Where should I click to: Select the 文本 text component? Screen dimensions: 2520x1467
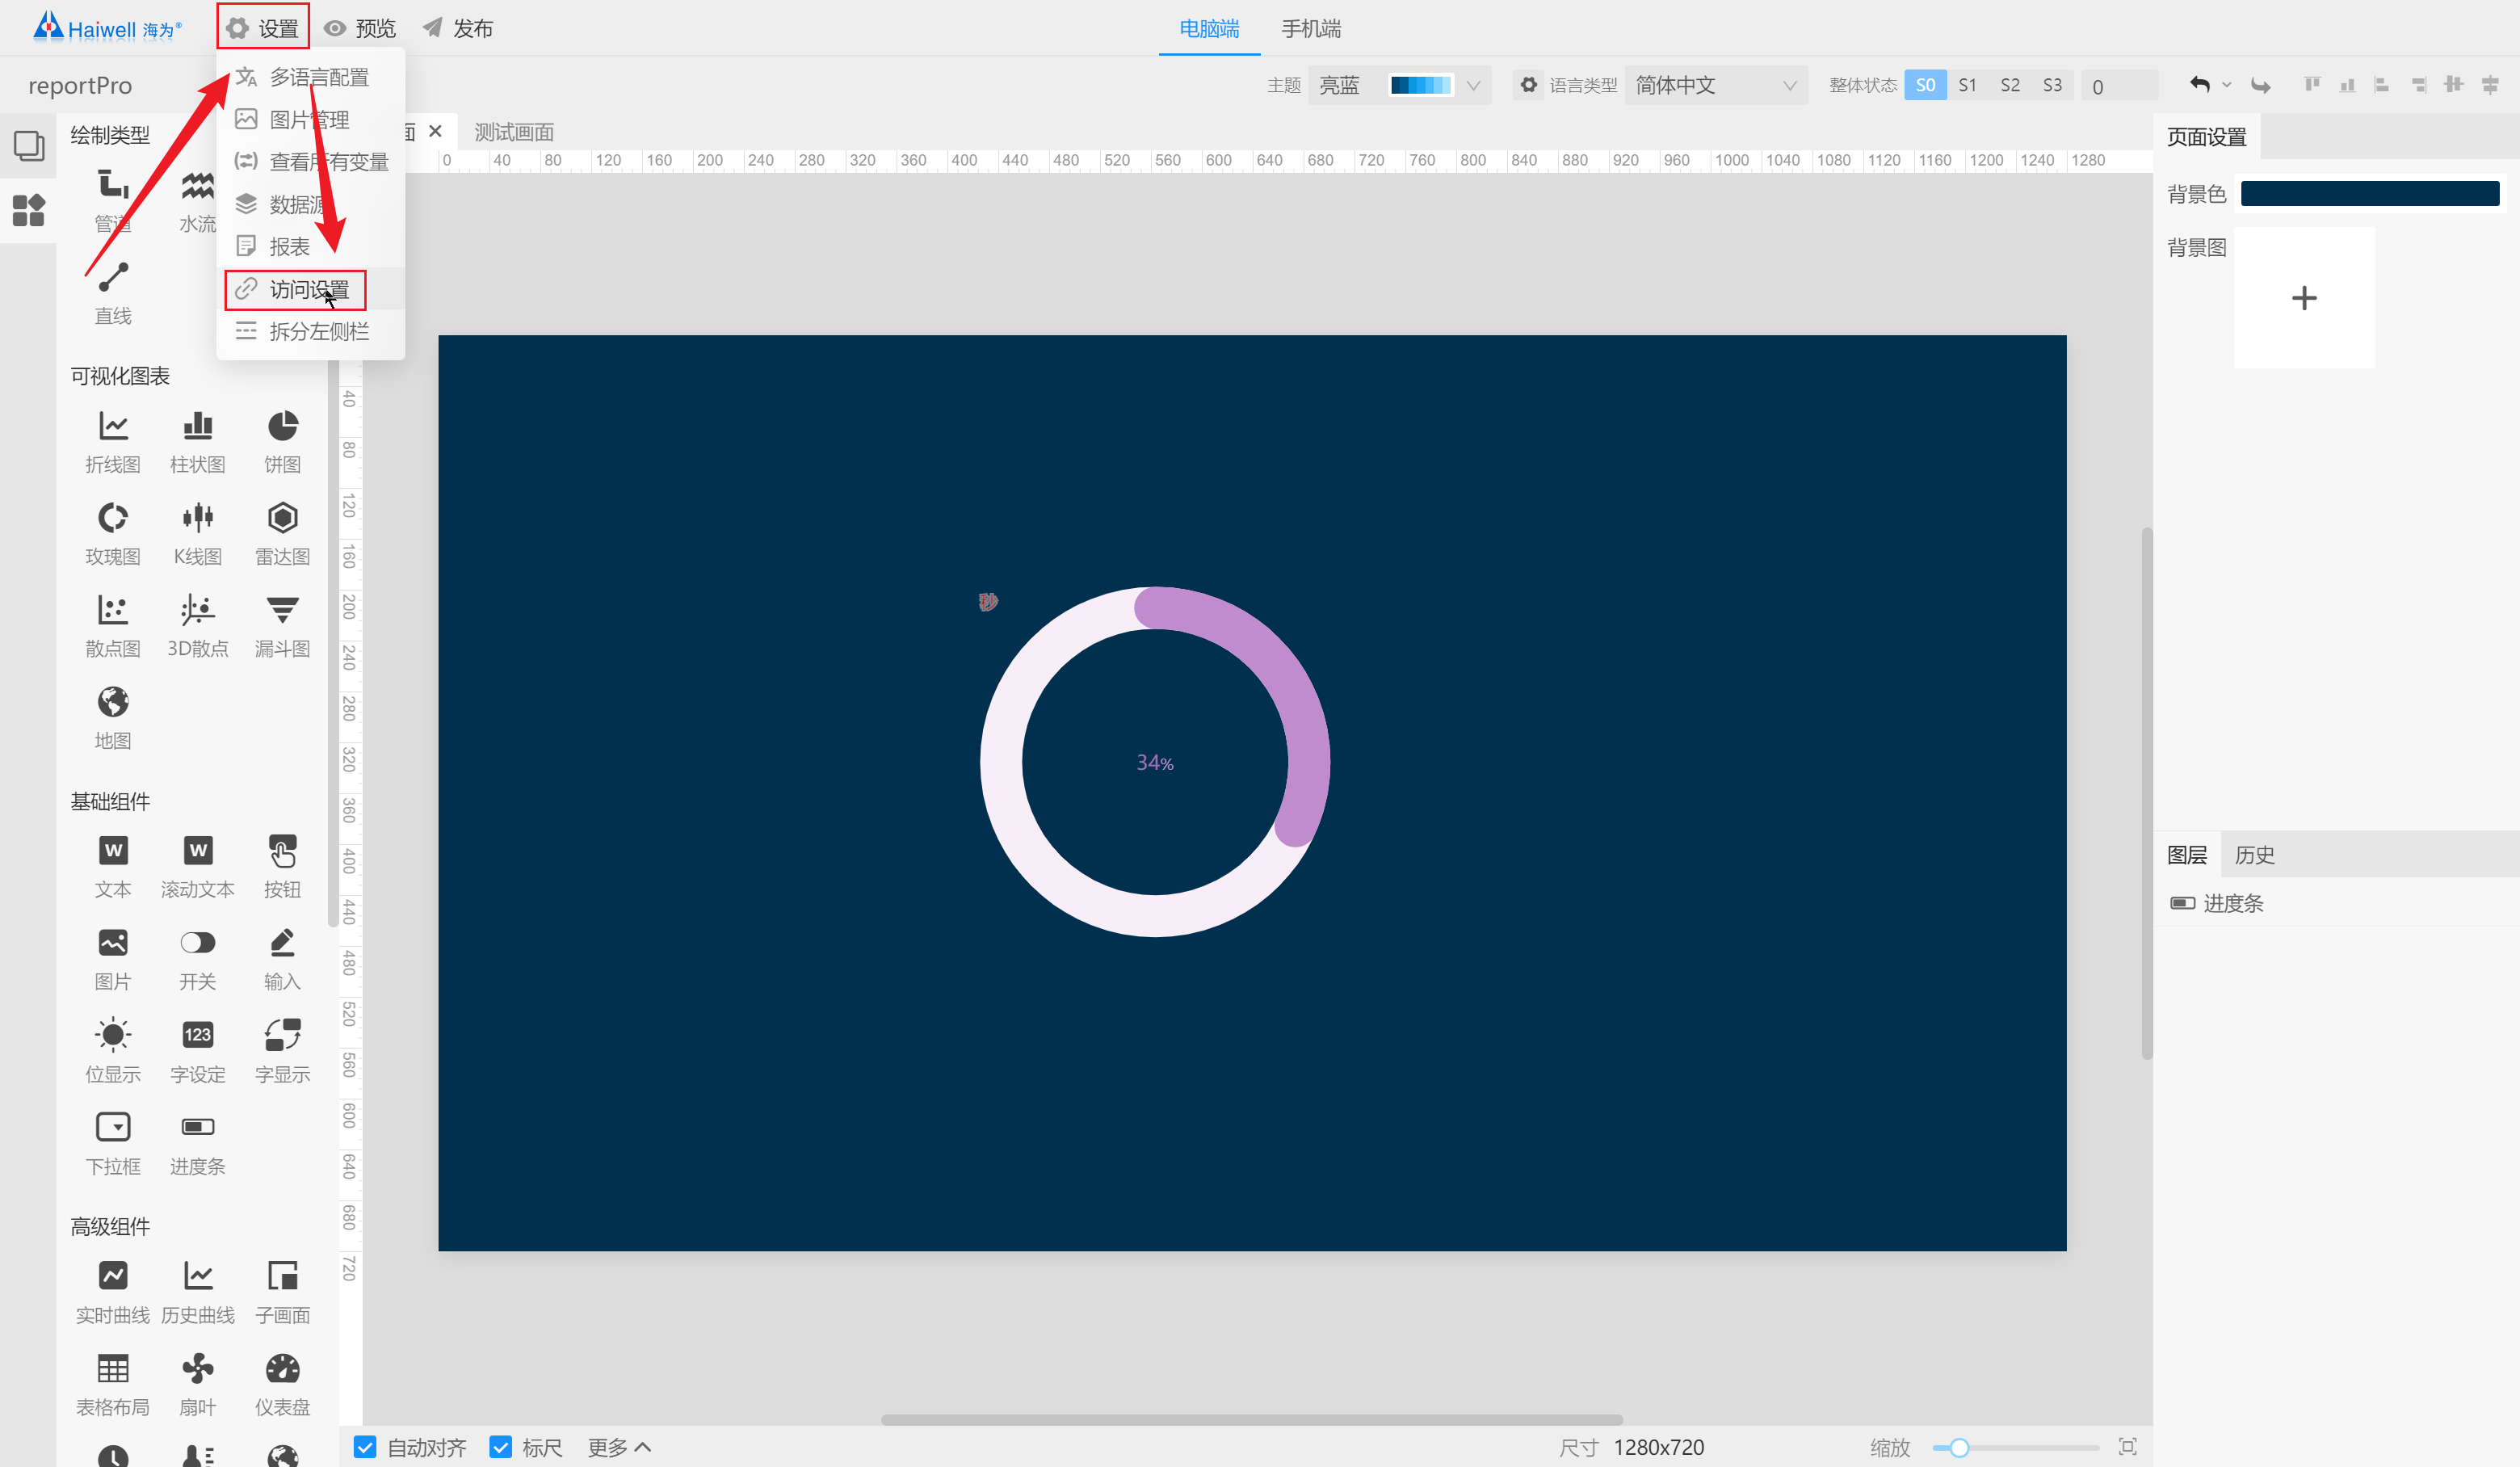click(113, 866)
